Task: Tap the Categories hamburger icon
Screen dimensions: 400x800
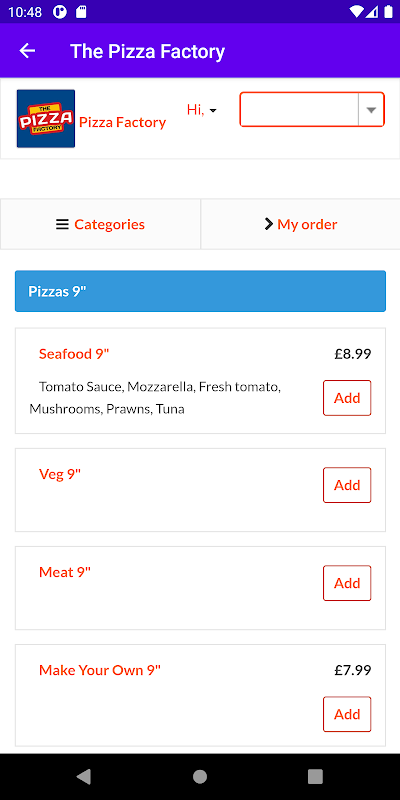Action: pyautogui.click(x=62, y=224)
